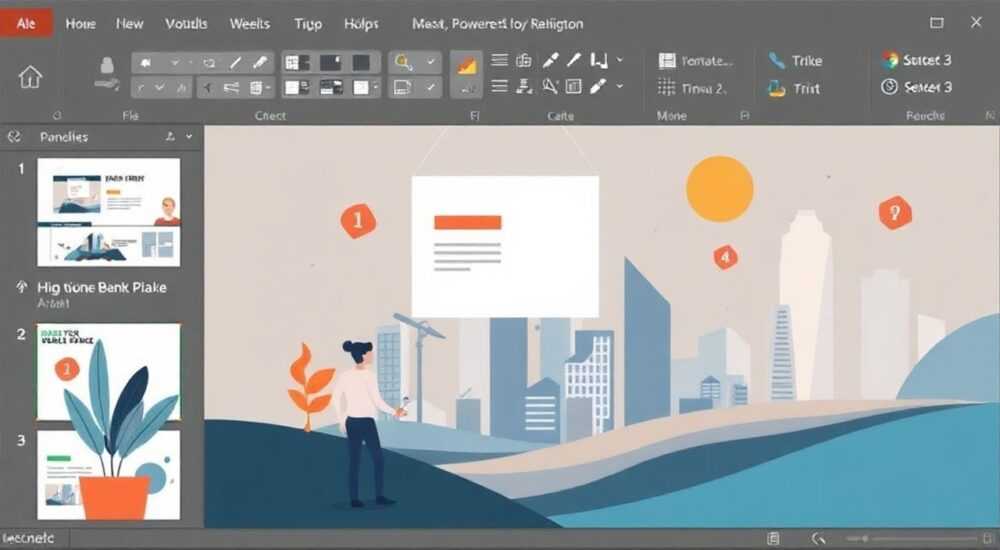Select the brush icon in the first toolbar group

[260, 63]
